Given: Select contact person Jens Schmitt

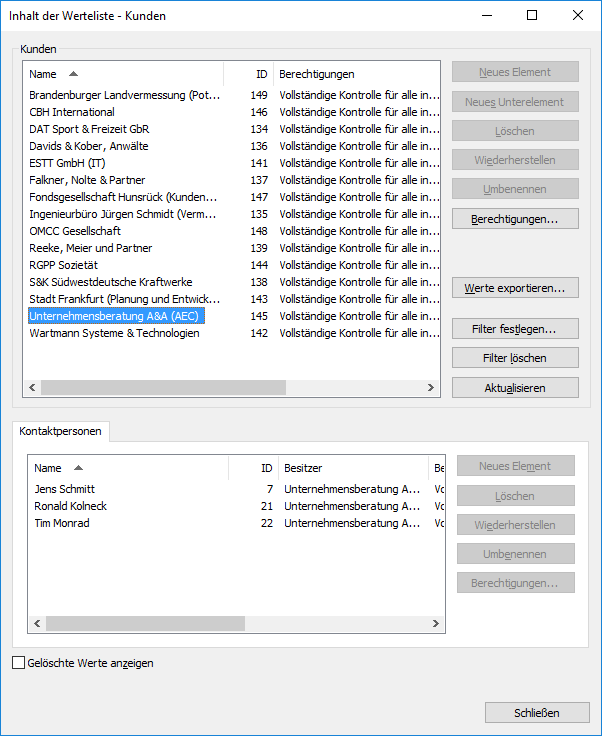Looking at the screenshot, I should coord(64,489).
